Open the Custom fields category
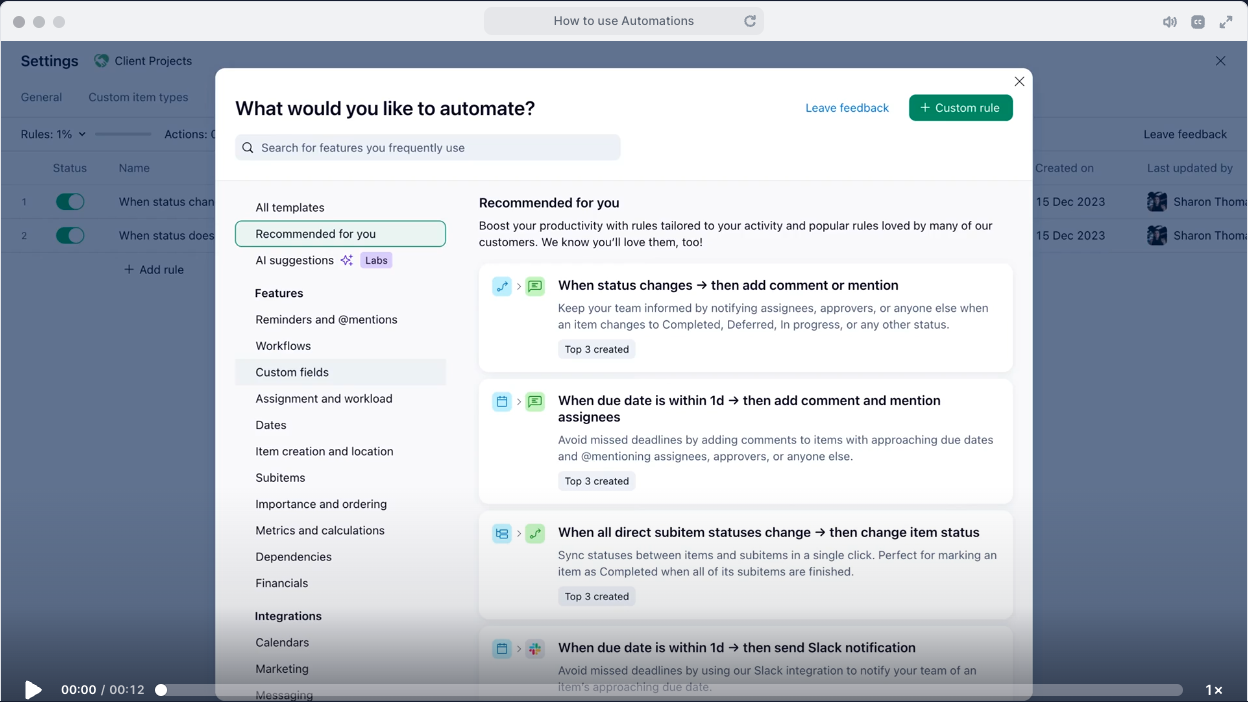1248x702 pixels. pos(292,372)
